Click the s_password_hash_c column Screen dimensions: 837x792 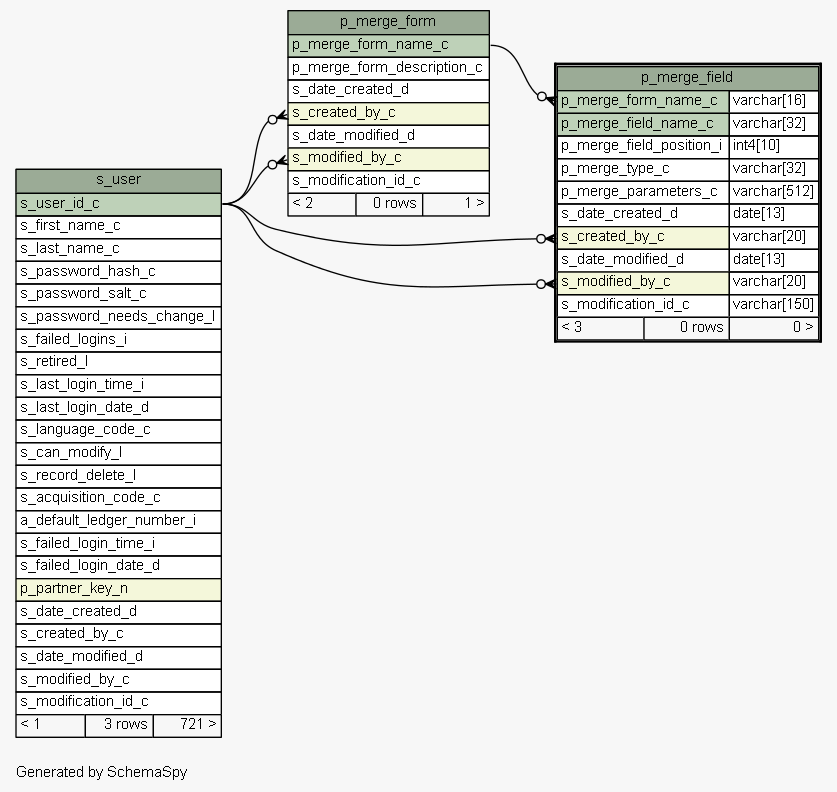pos(118,271)
